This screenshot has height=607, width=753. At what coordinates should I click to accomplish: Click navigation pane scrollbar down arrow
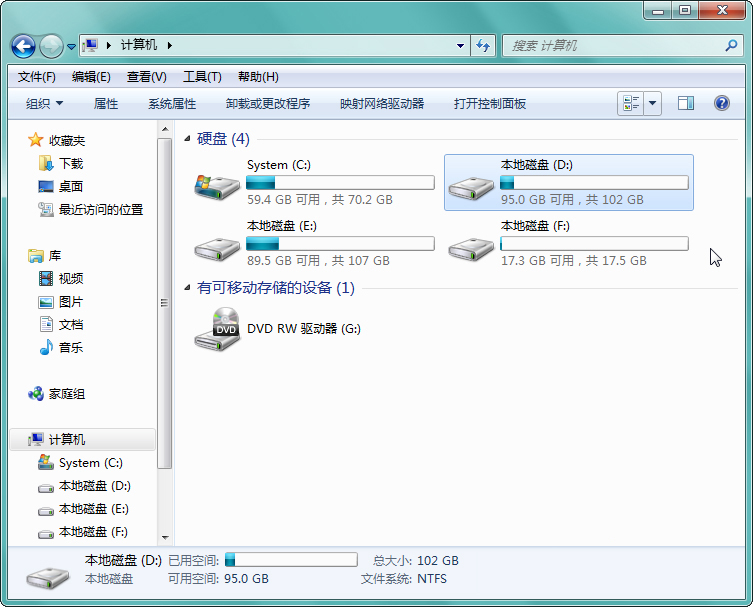[165, 537]
